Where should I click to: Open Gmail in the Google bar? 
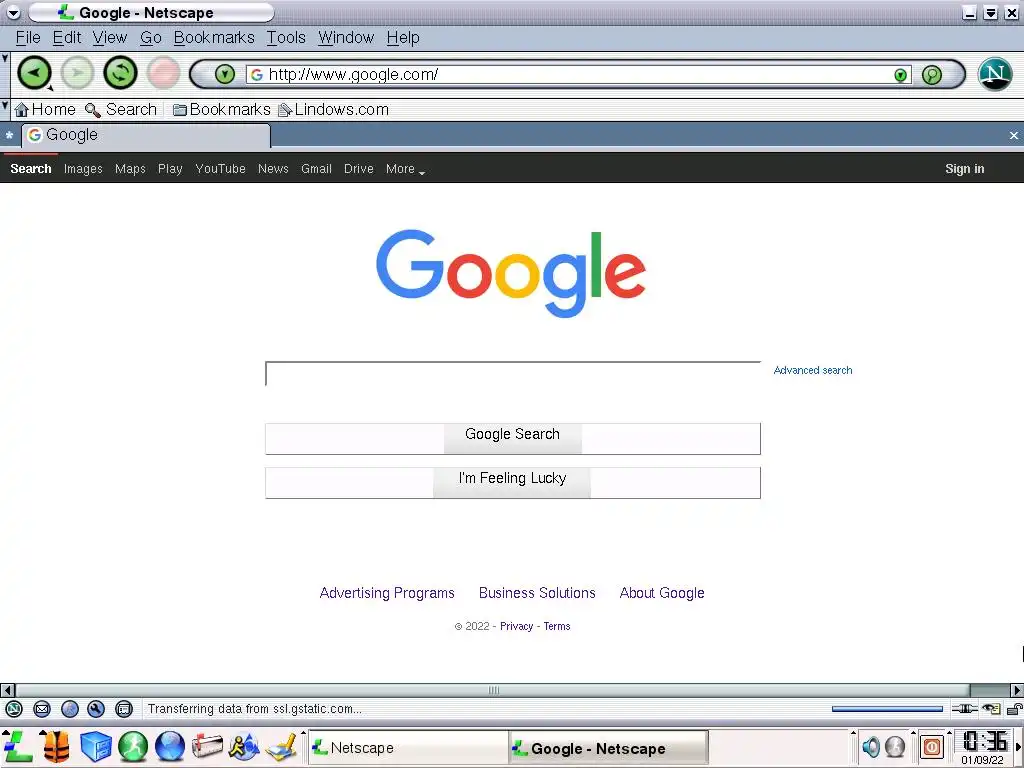point(316,168)
